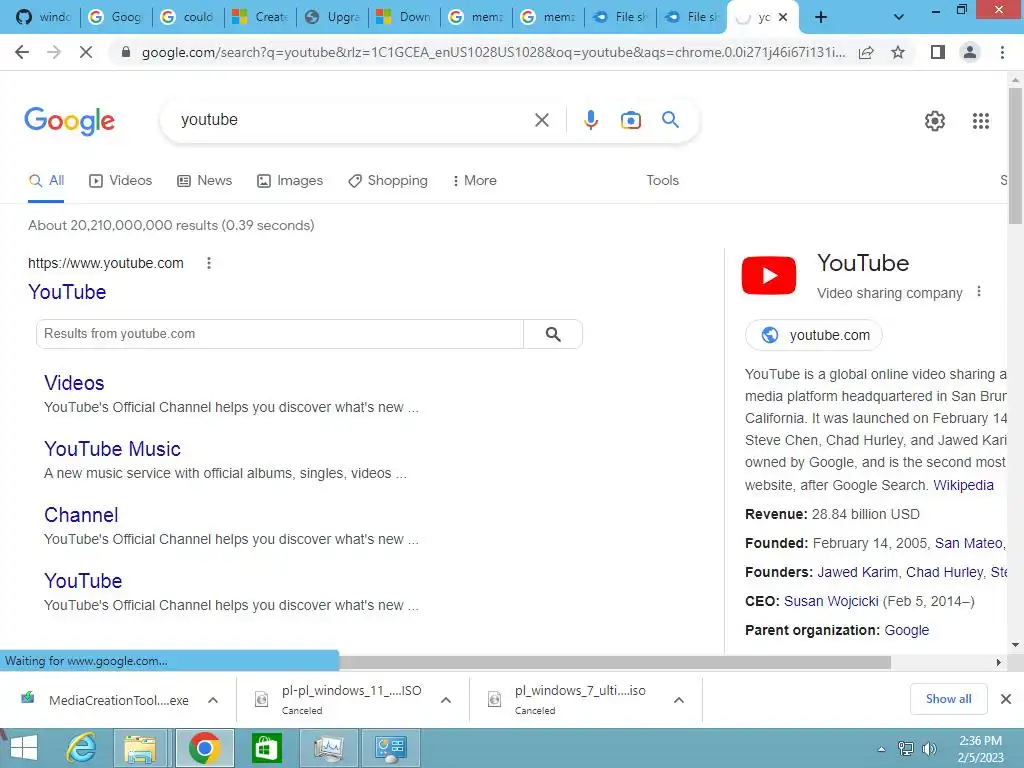Open a new browser tab
The width and height of the screenshot is (1024, 768).
coord(821,17)
